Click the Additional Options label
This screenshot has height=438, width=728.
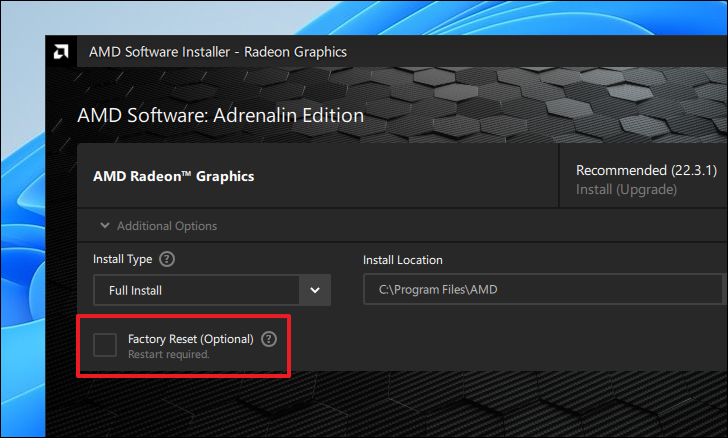point(167,226)
